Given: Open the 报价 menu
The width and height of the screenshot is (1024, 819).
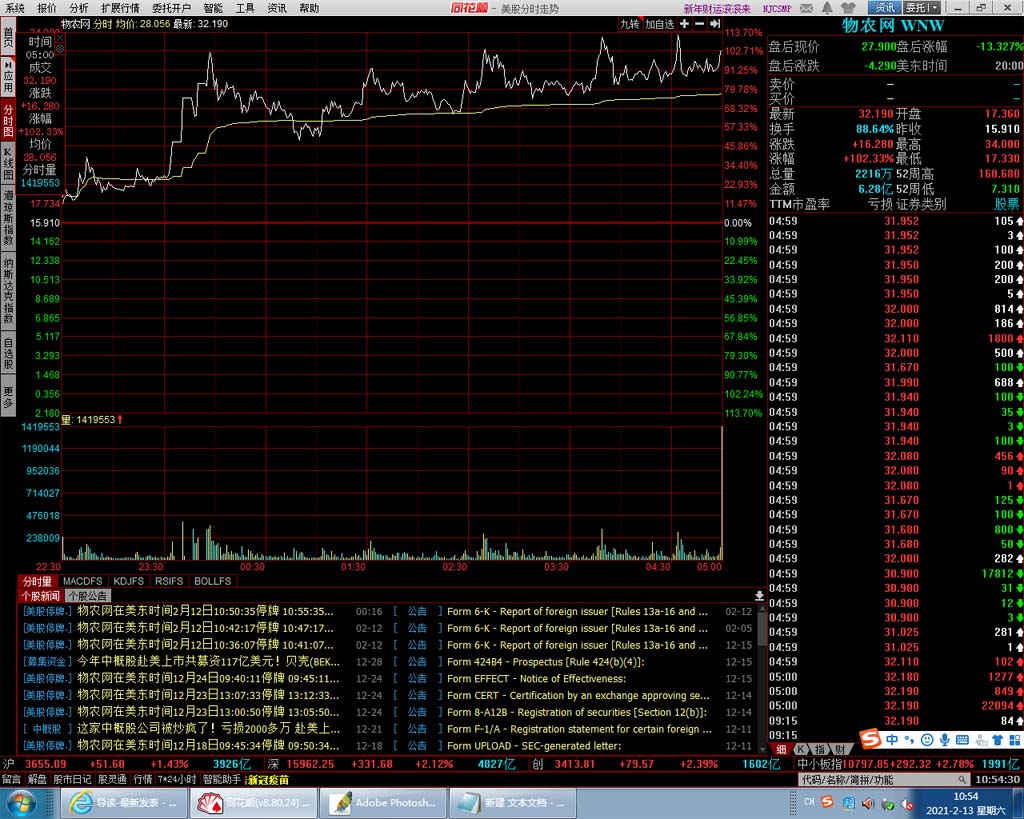Looking at the screenshot, I should click(47, 8).
